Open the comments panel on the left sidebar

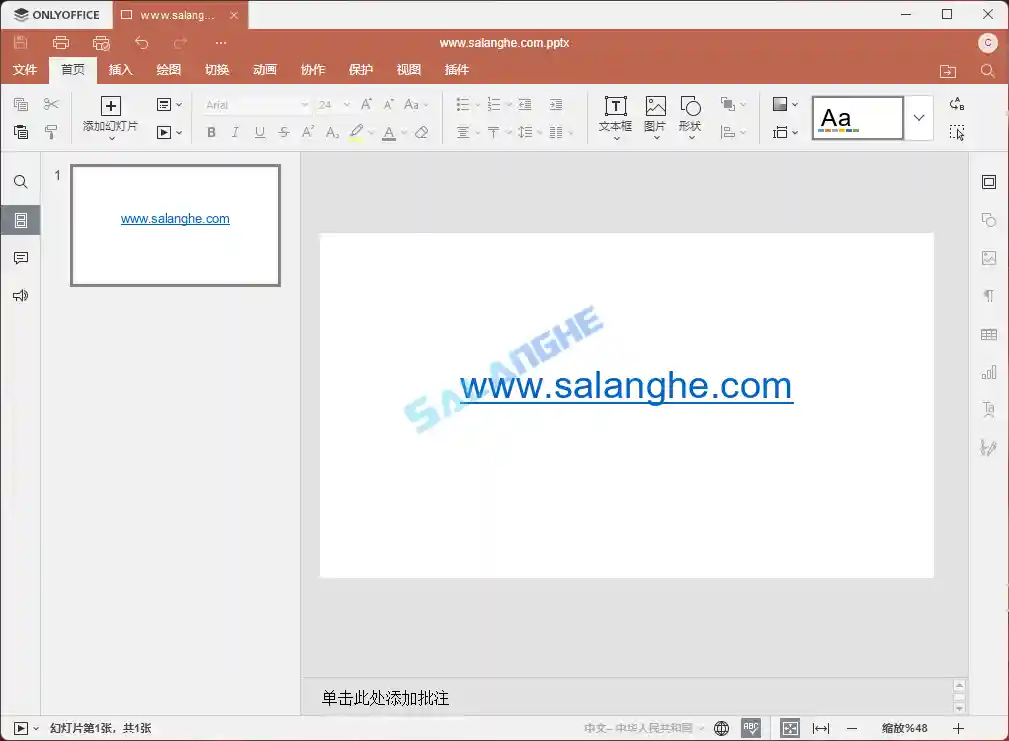point(20,257)
